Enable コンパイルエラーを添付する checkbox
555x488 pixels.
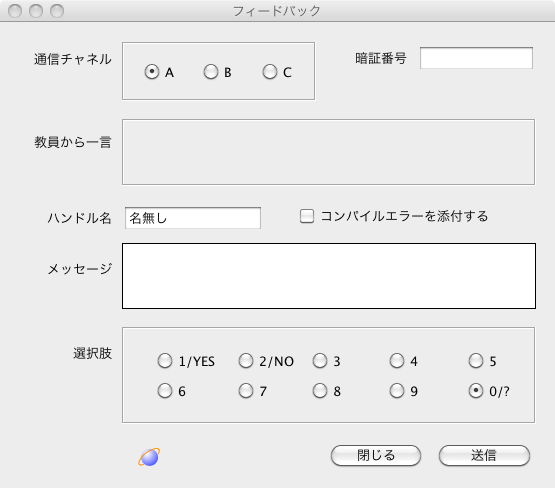[x=307, y=216]
